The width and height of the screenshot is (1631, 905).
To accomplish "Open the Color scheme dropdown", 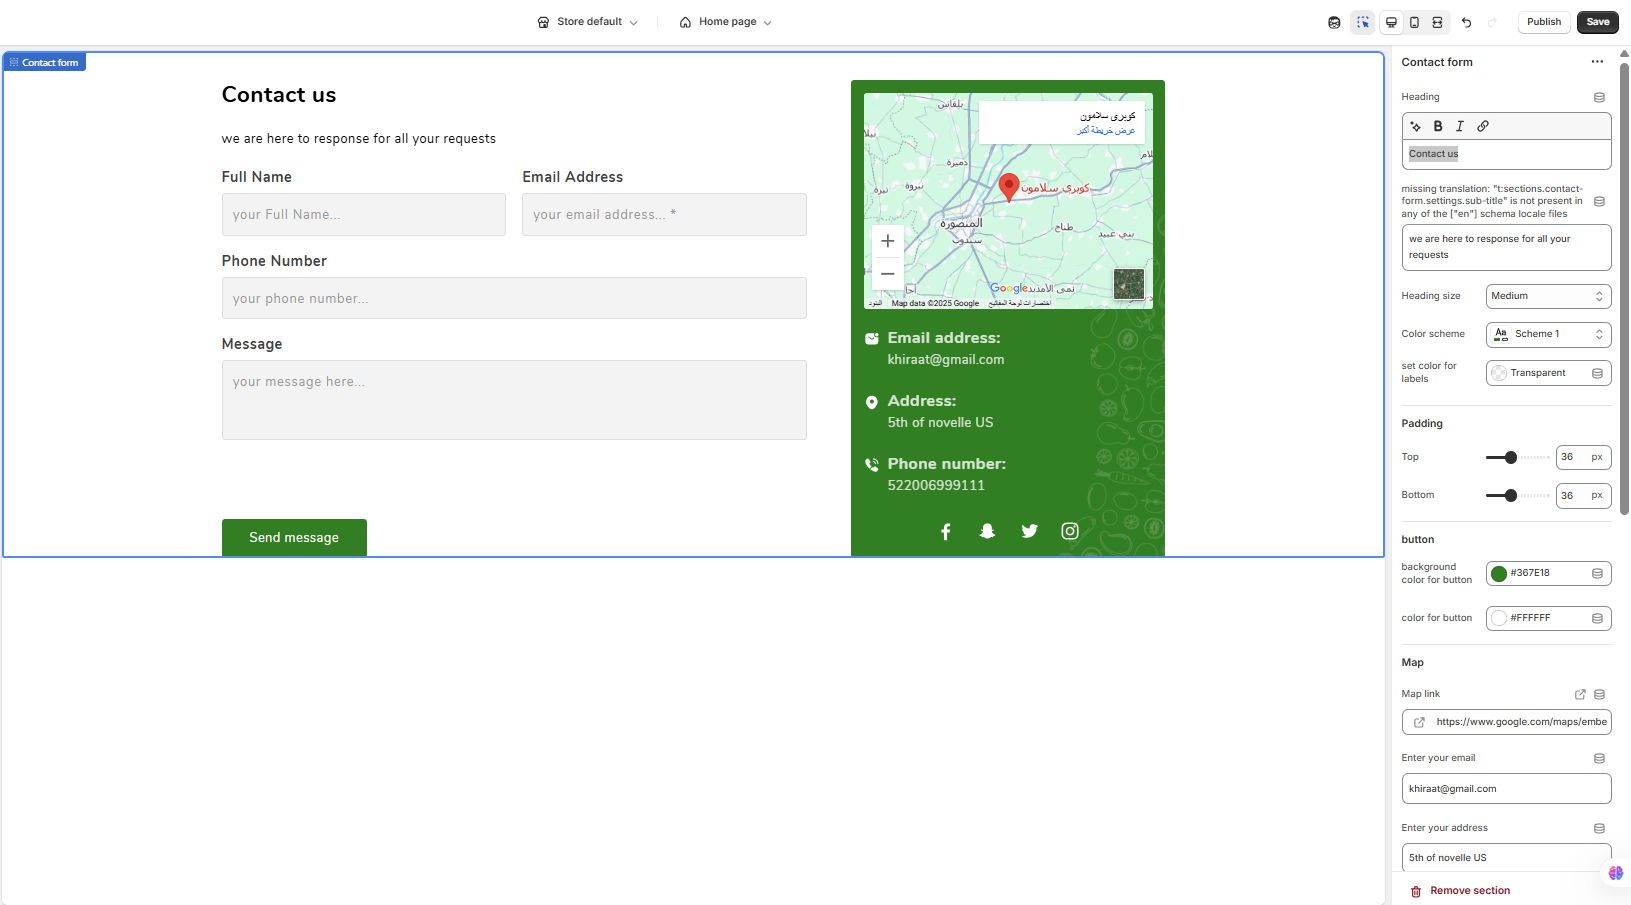I will tap(1547, 334).
